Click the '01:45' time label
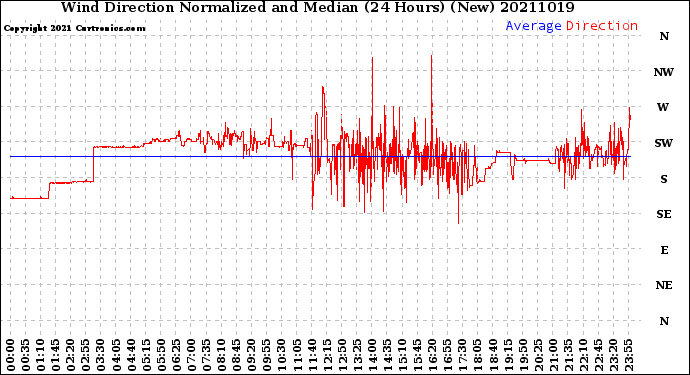Screen dimensions: 690x375 [56, 355]
